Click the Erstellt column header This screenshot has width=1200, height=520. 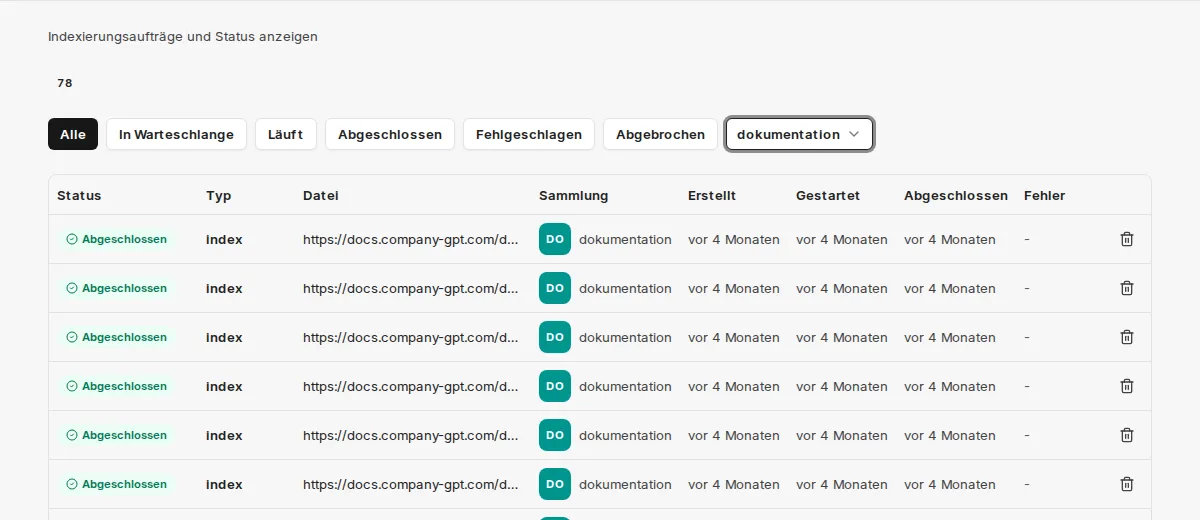pyautogui.click(x=712, y=195)
